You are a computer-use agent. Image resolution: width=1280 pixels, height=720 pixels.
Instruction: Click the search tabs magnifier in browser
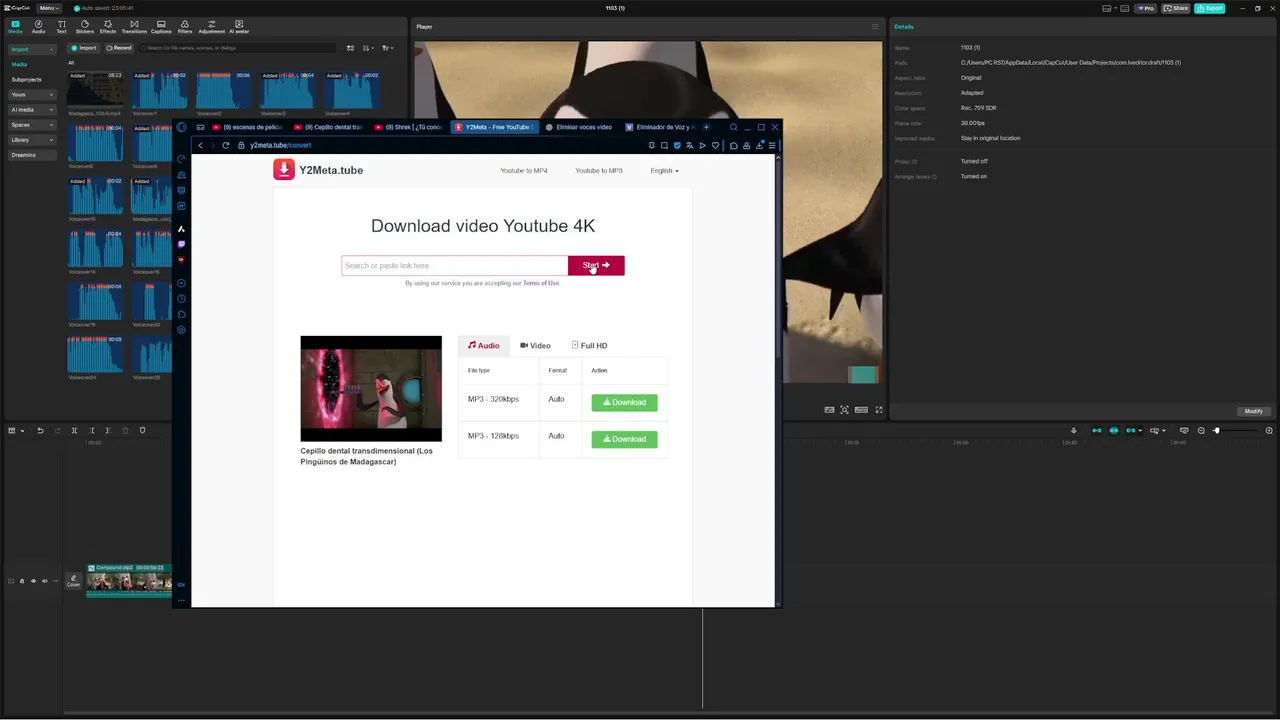click(733, 127)
